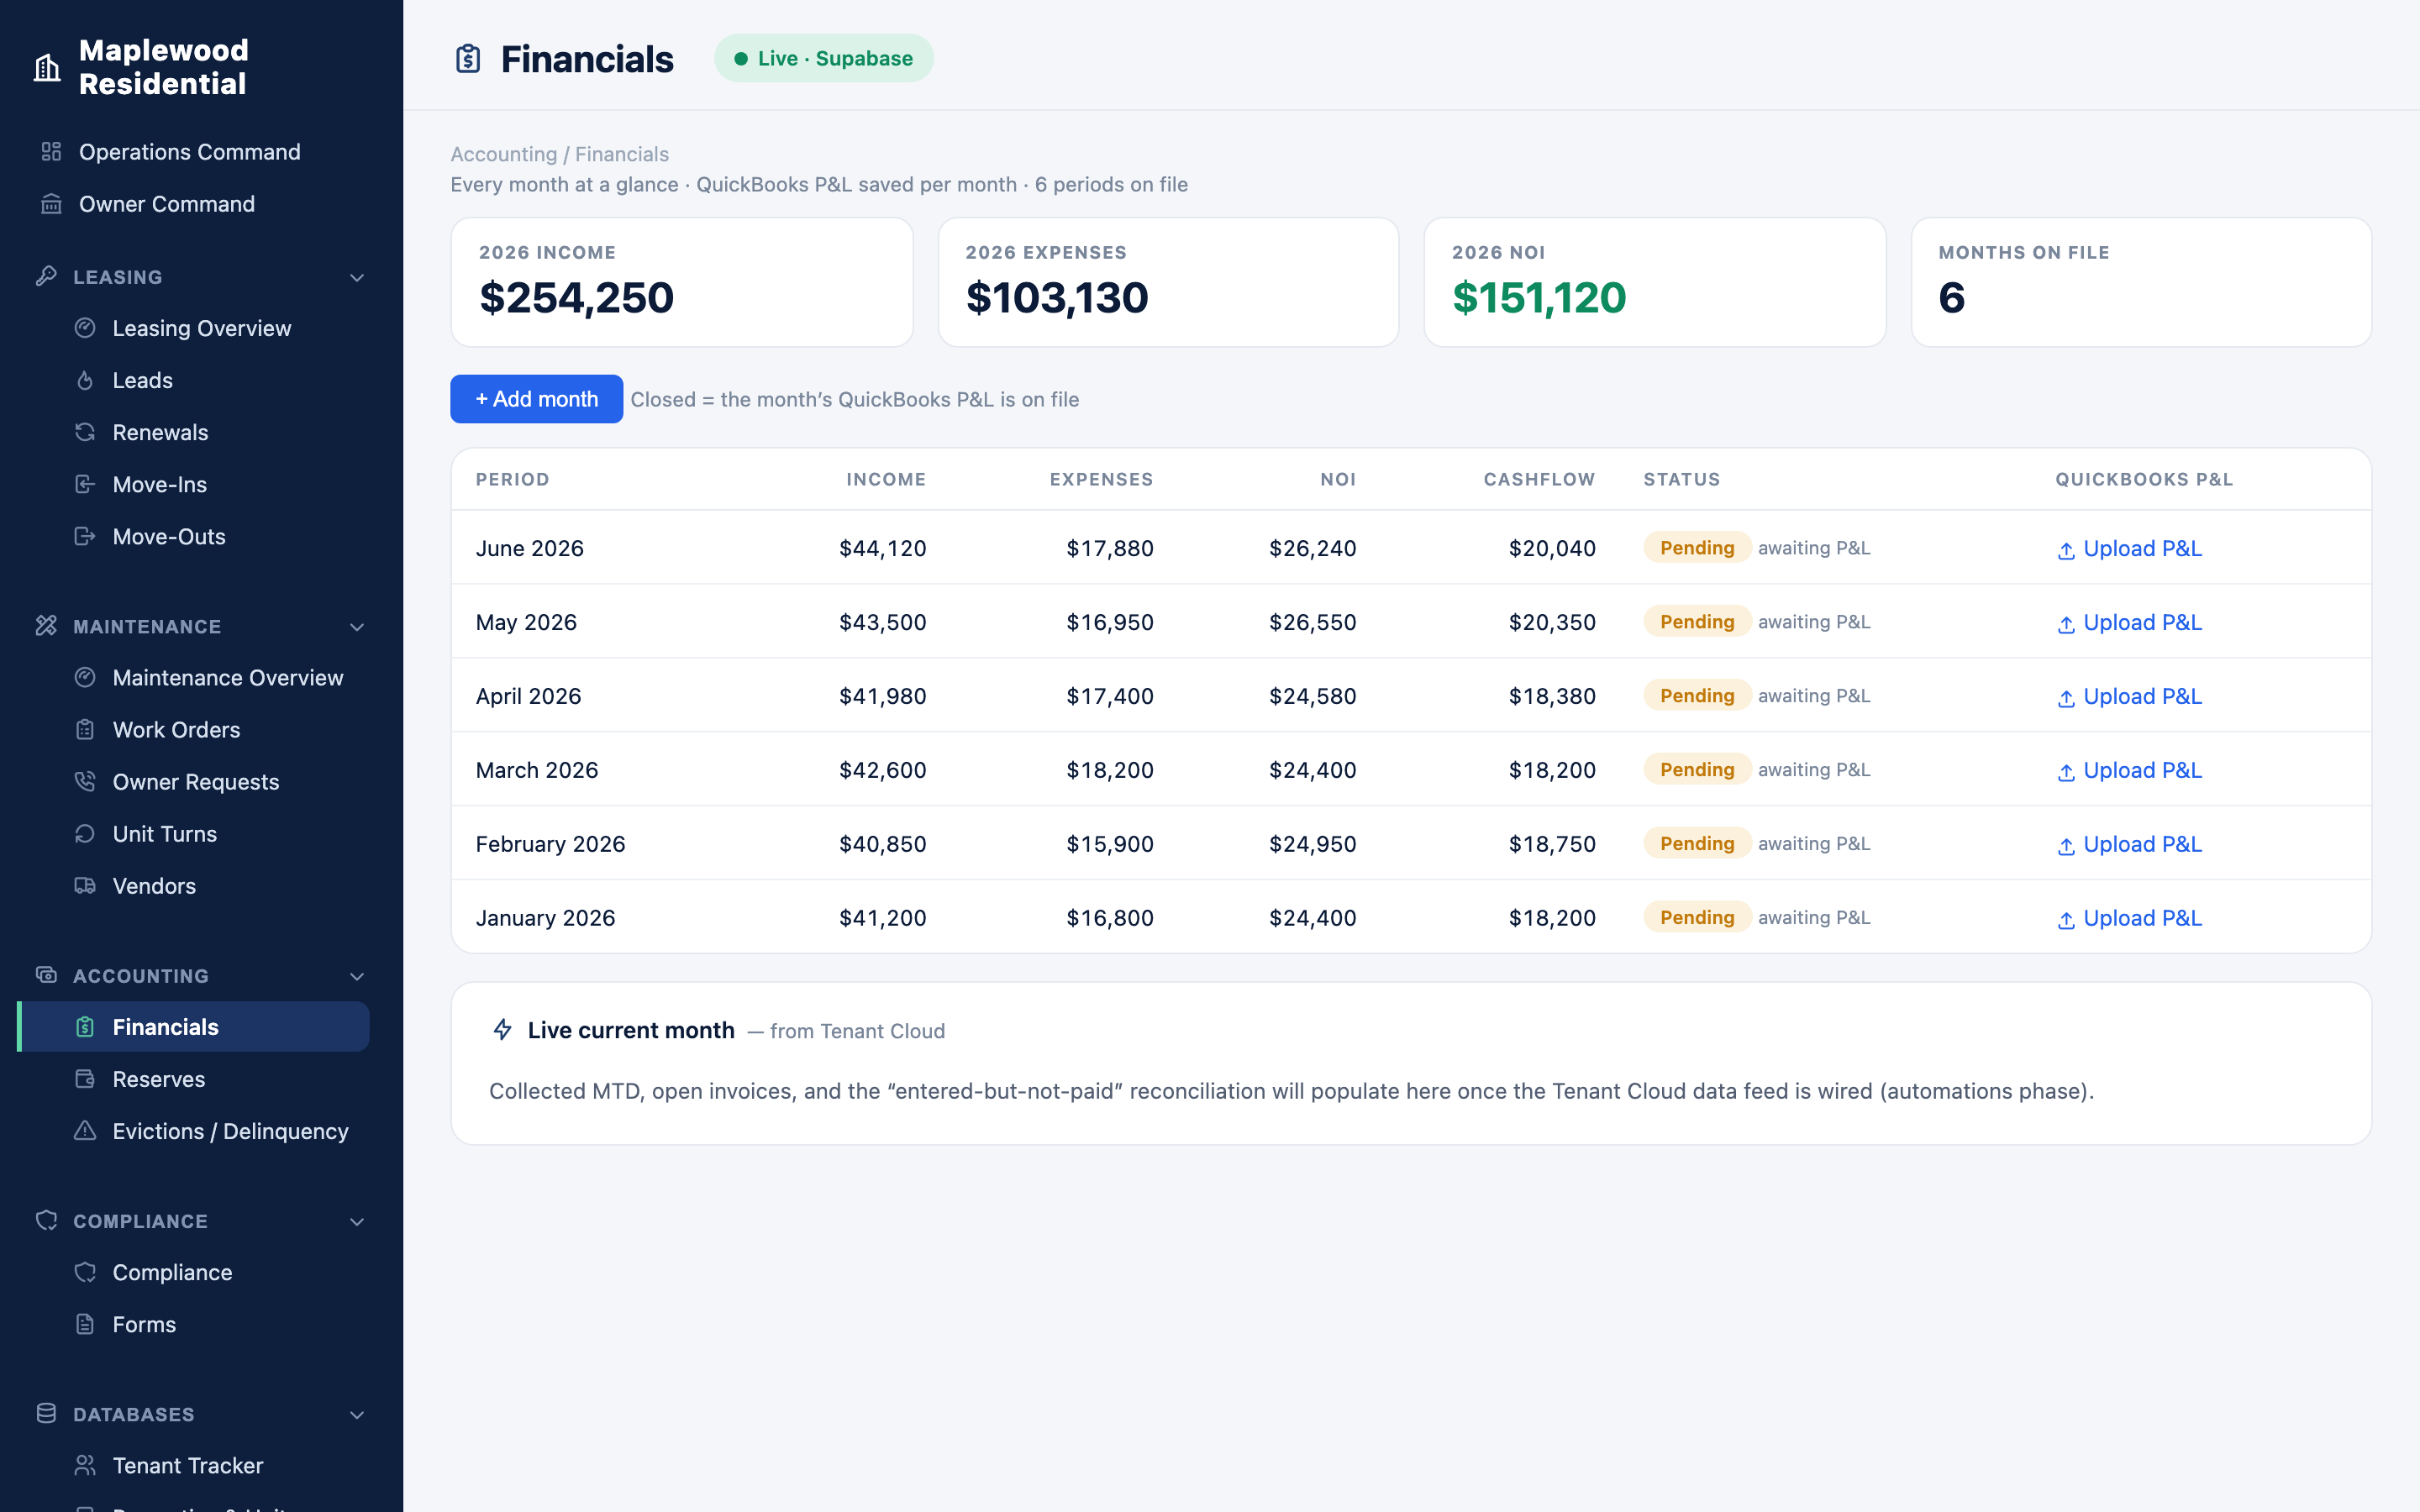Collapse the Accounting section chevron
Viewport: 2420px width, 1512px height.
[x=357, y=976]
